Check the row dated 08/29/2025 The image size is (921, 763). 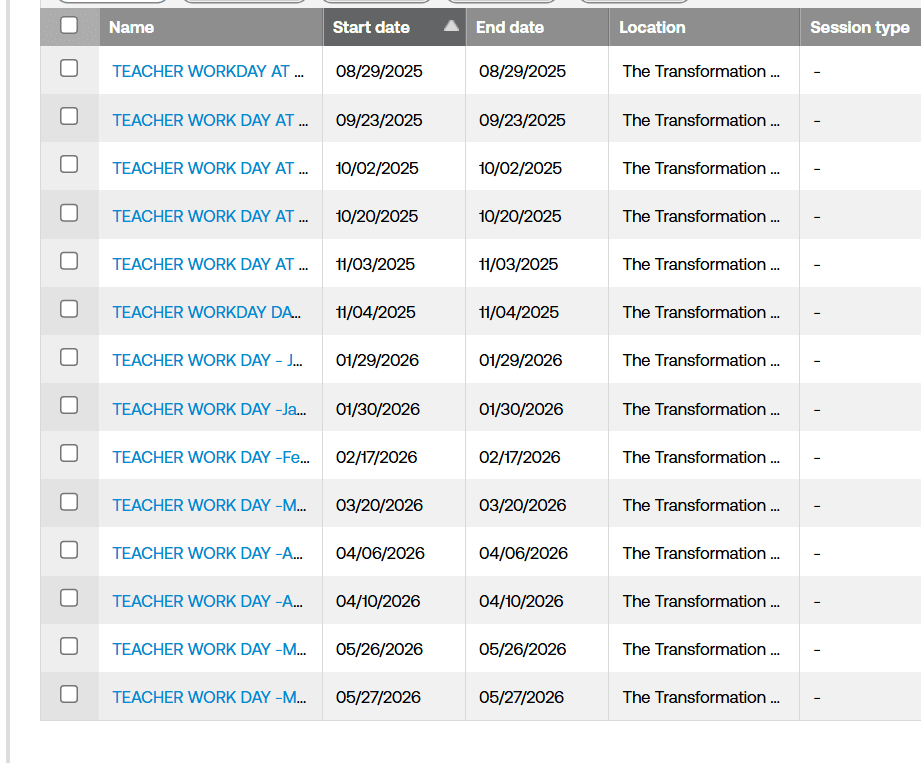coord(69,68)
